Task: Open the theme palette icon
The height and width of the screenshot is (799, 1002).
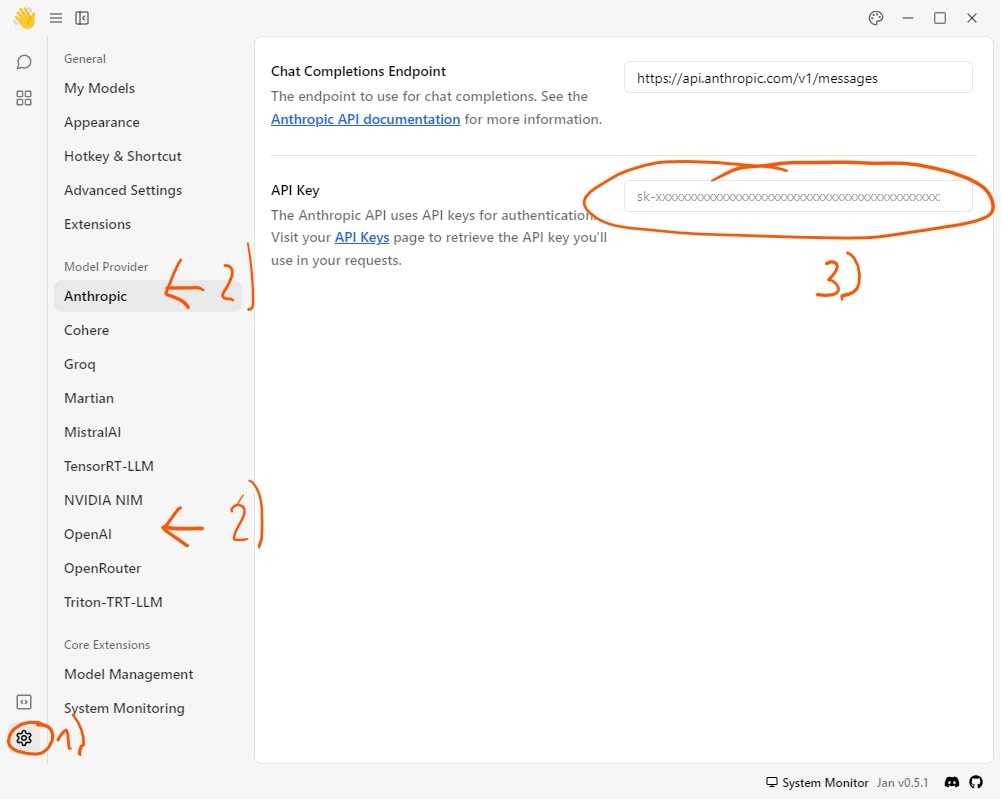Action: (x=876, y=18)
